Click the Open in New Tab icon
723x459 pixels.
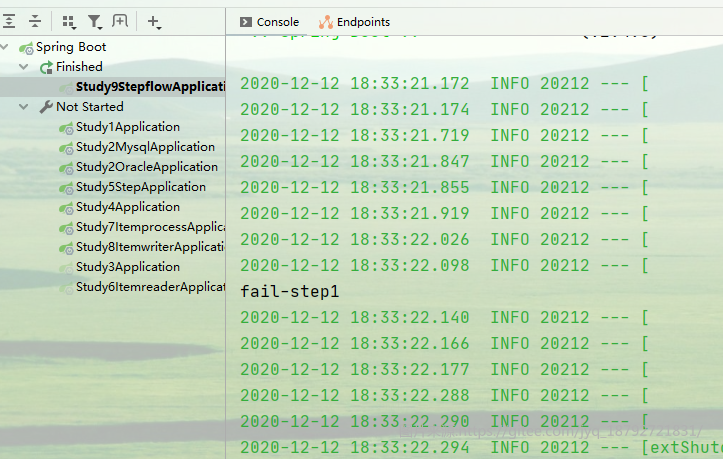click(120, 21)
